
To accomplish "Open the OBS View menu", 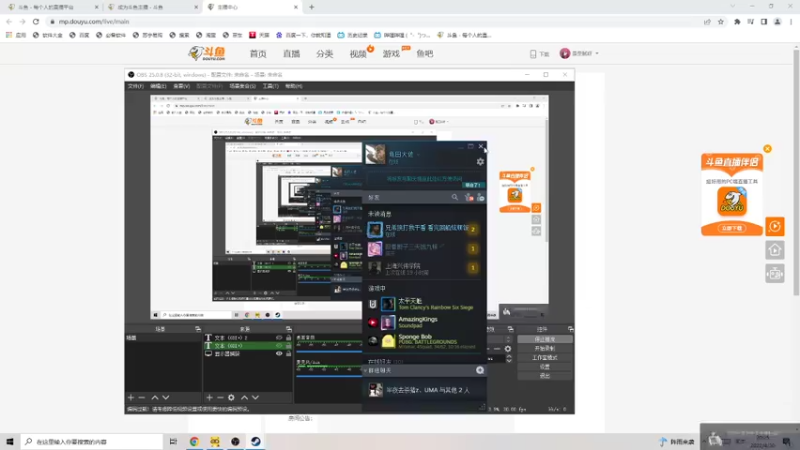I will [x=181, y=86].
